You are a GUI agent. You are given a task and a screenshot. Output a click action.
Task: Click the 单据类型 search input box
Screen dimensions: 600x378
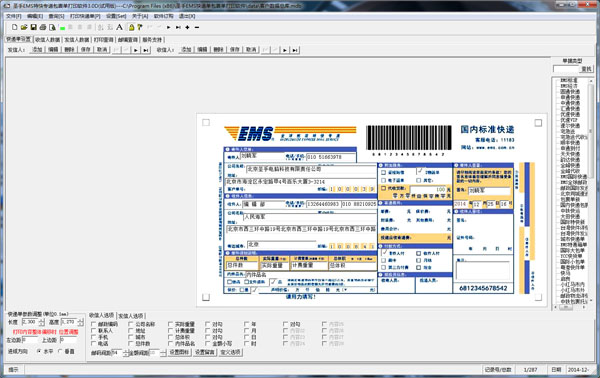(566, 69)
